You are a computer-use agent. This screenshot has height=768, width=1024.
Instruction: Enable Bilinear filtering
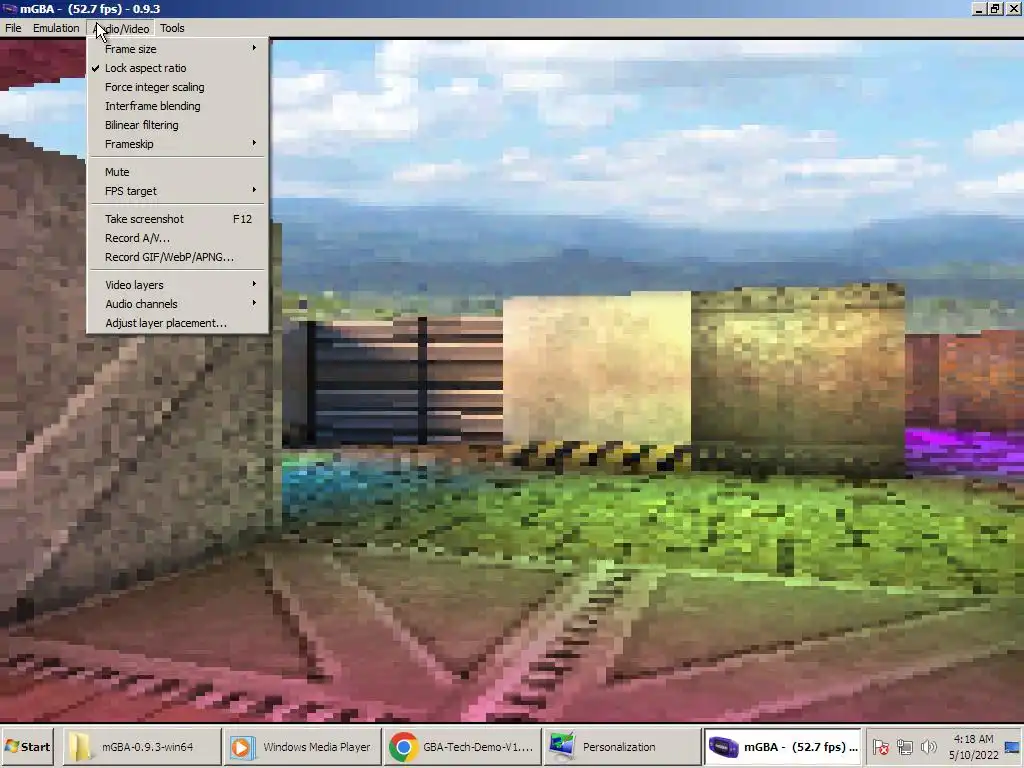[178, 125]
